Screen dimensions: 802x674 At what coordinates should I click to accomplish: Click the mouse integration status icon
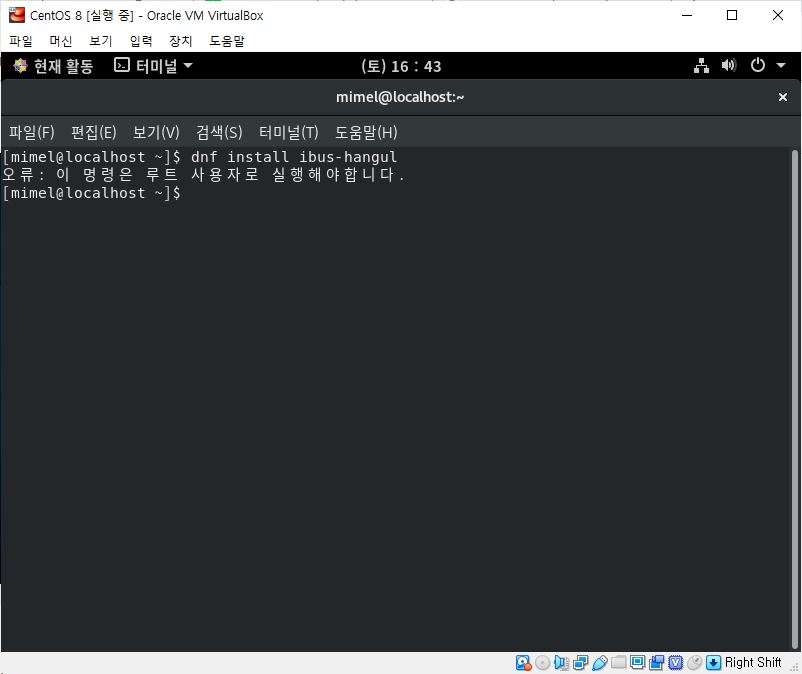click(694, 663)
